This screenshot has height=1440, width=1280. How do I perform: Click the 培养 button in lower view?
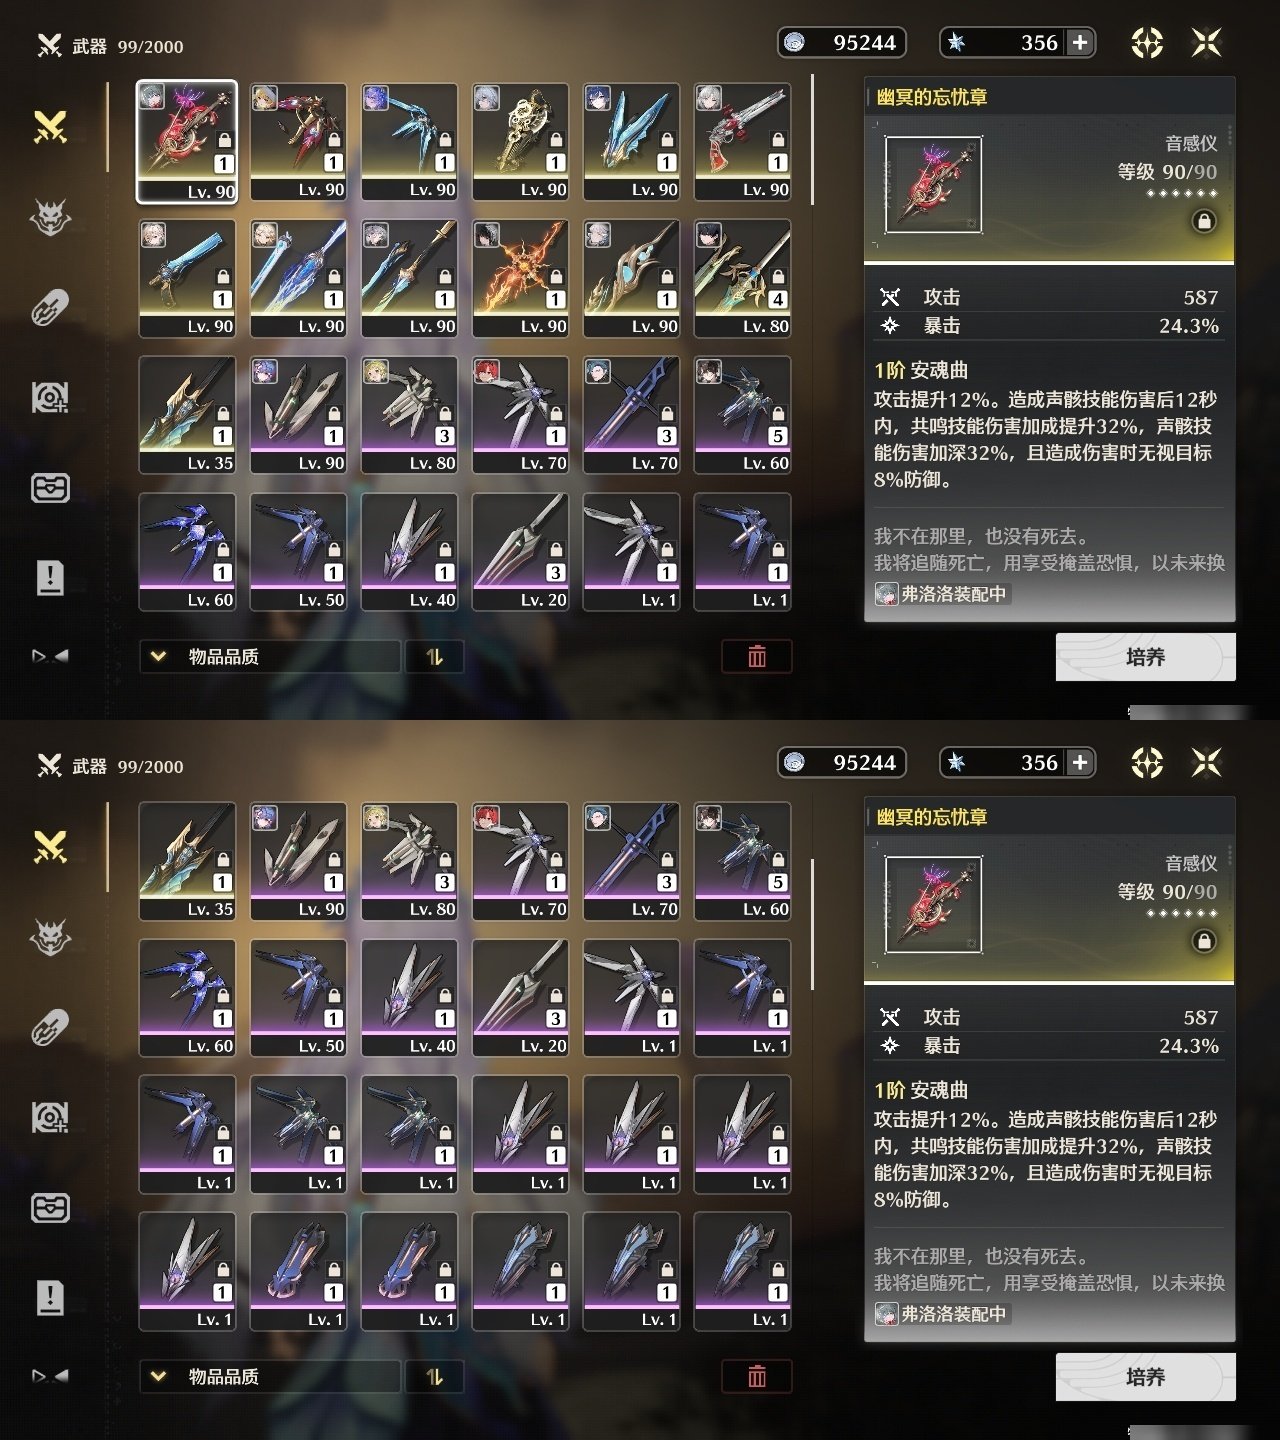point(1146,1377)
